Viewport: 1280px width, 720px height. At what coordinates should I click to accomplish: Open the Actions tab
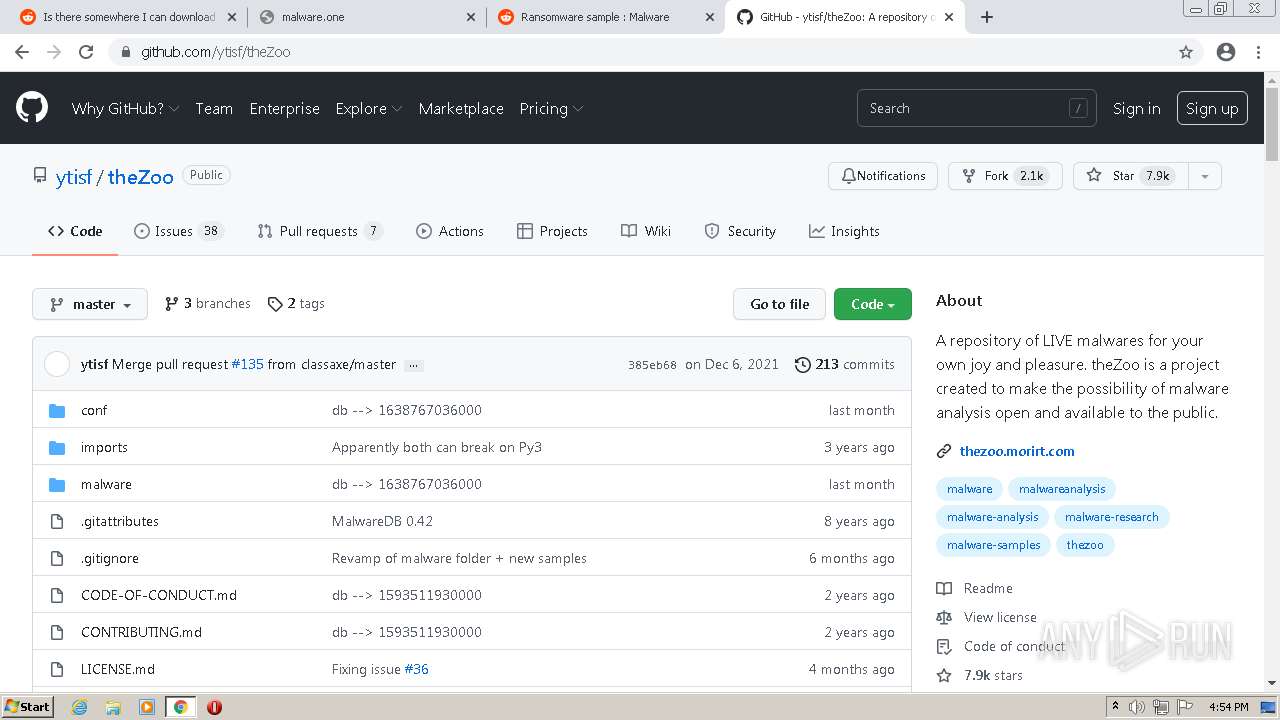450,231
